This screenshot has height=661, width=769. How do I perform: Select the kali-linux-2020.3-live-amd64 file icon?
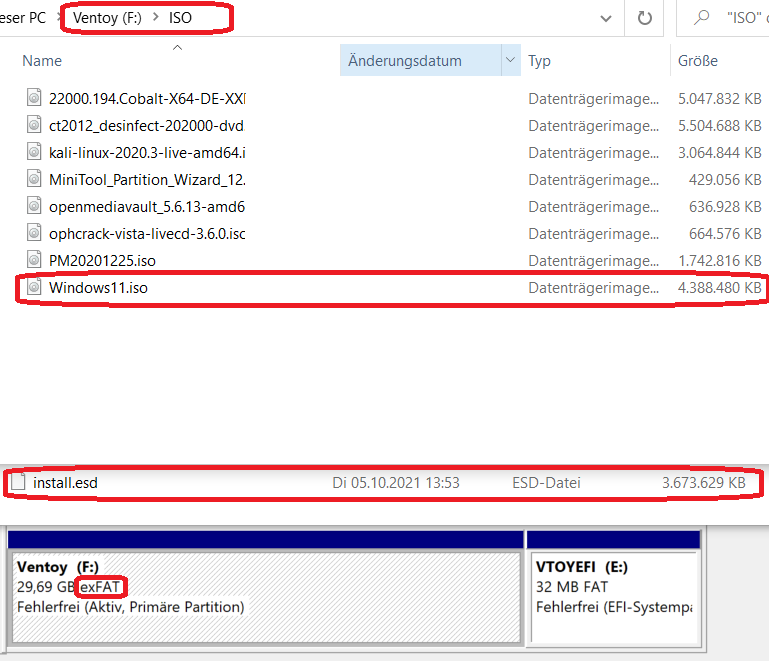click(33, 152)
